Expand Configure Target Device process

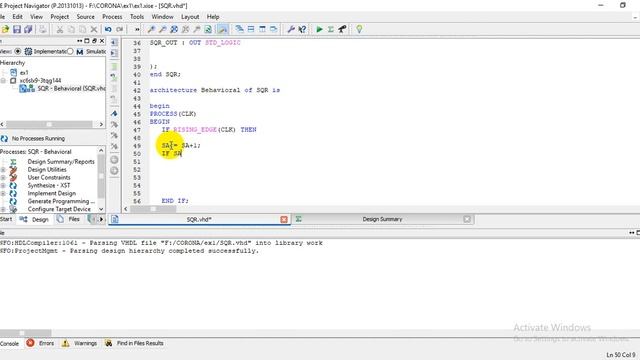click(3, 209)
